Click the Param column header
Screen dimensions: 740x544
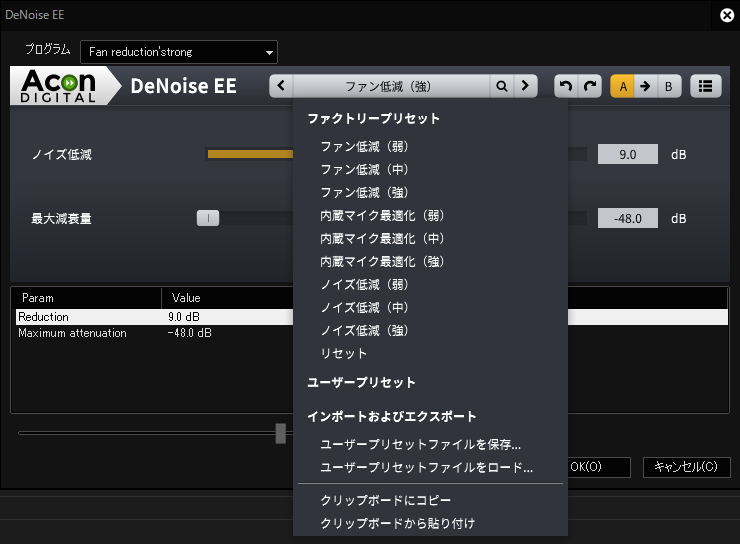(86, 298)
